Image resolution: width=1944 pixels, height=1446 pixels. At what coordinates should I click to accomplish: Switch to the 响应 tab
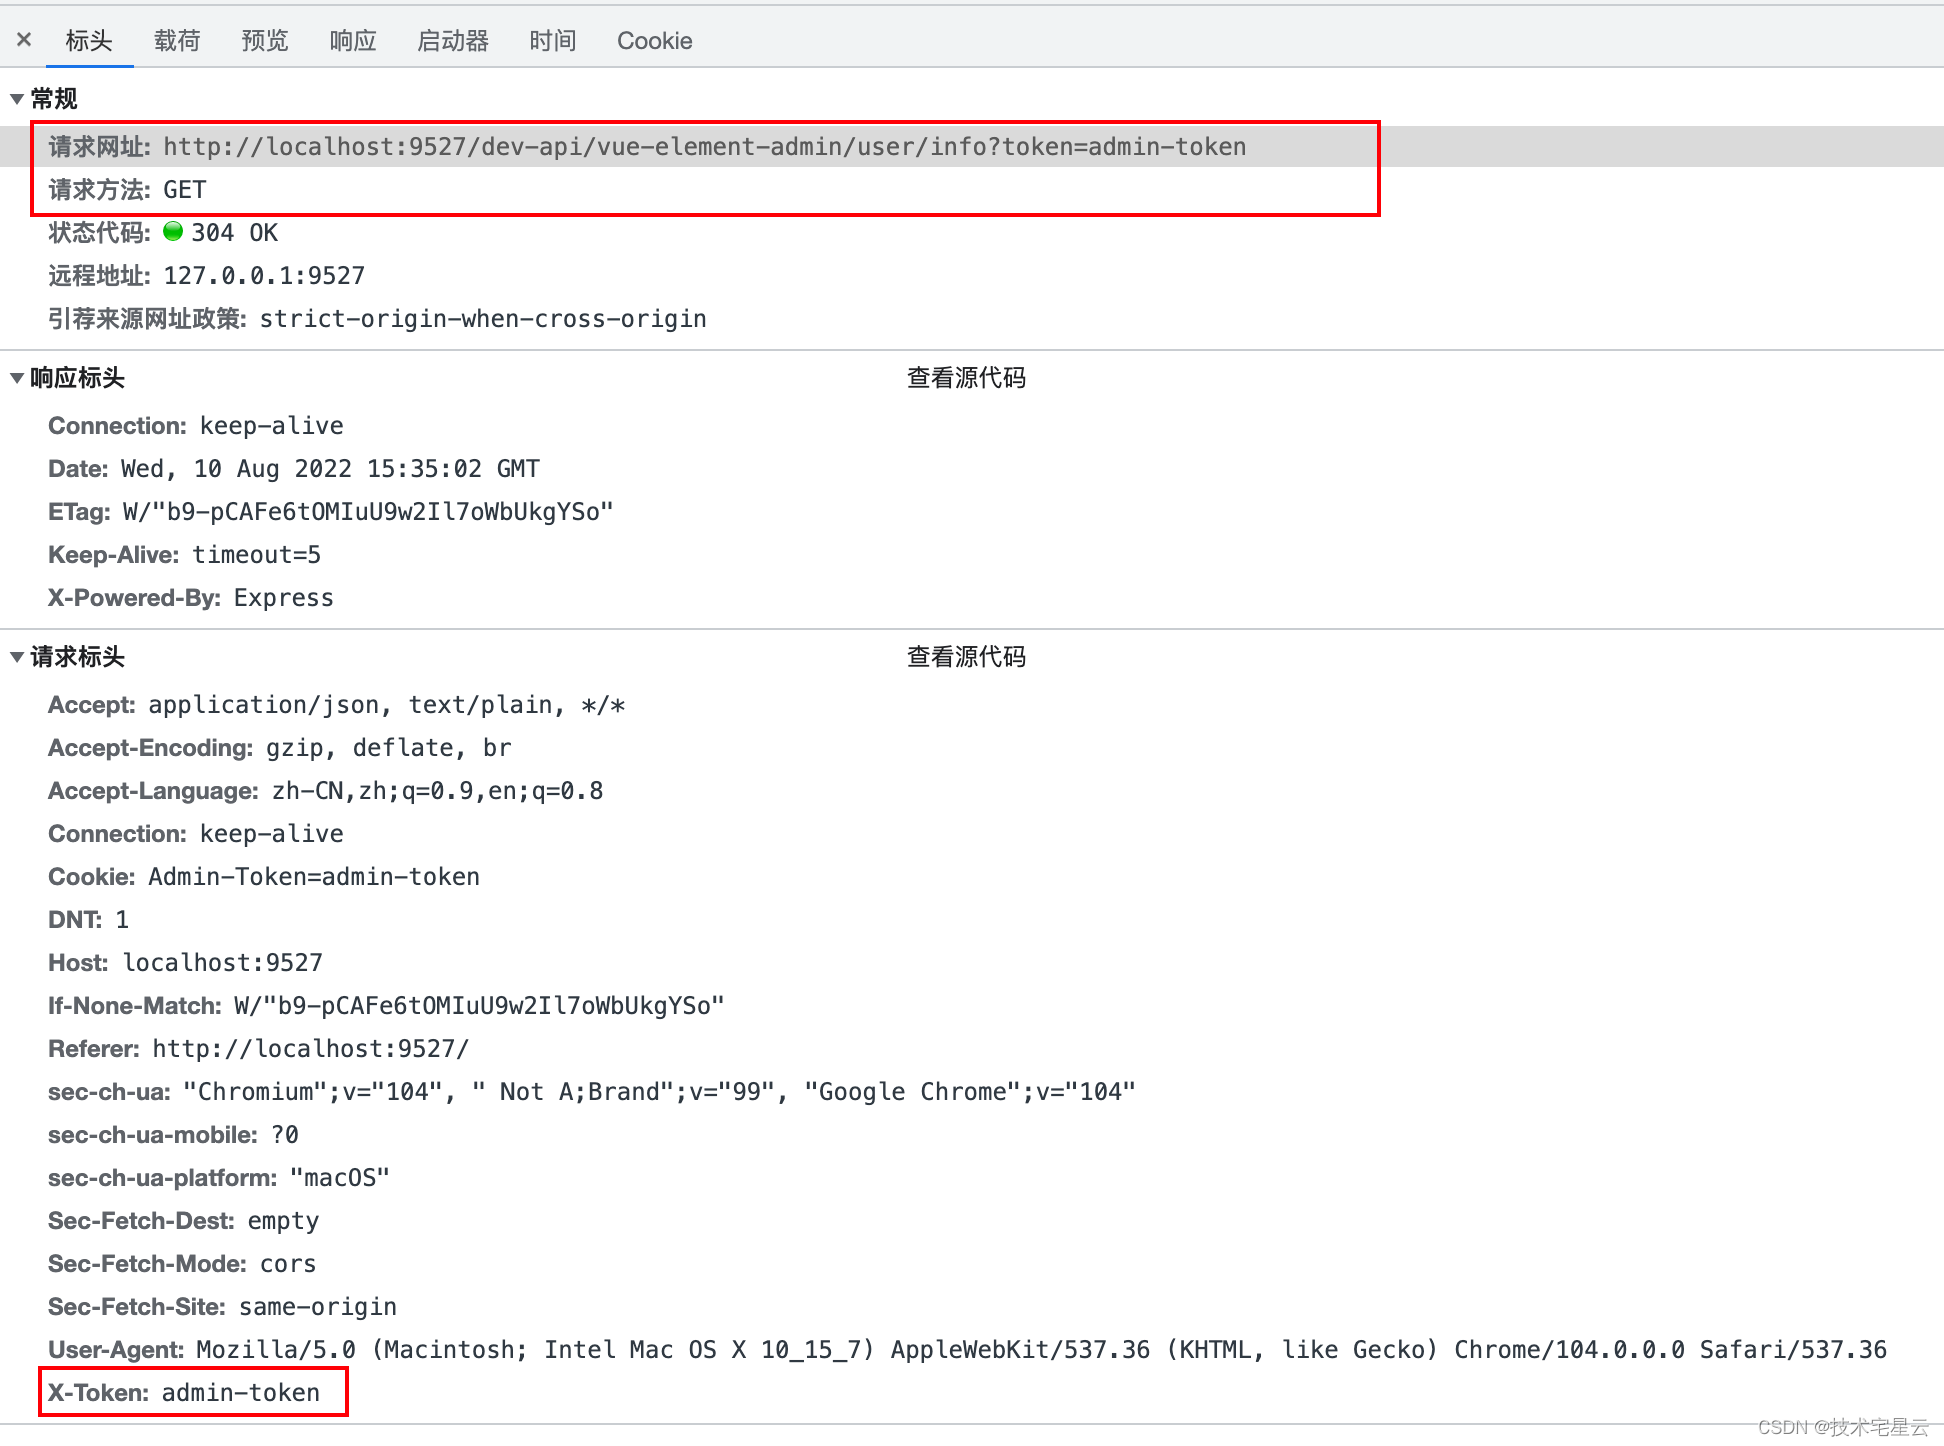[x=353, y=40]
